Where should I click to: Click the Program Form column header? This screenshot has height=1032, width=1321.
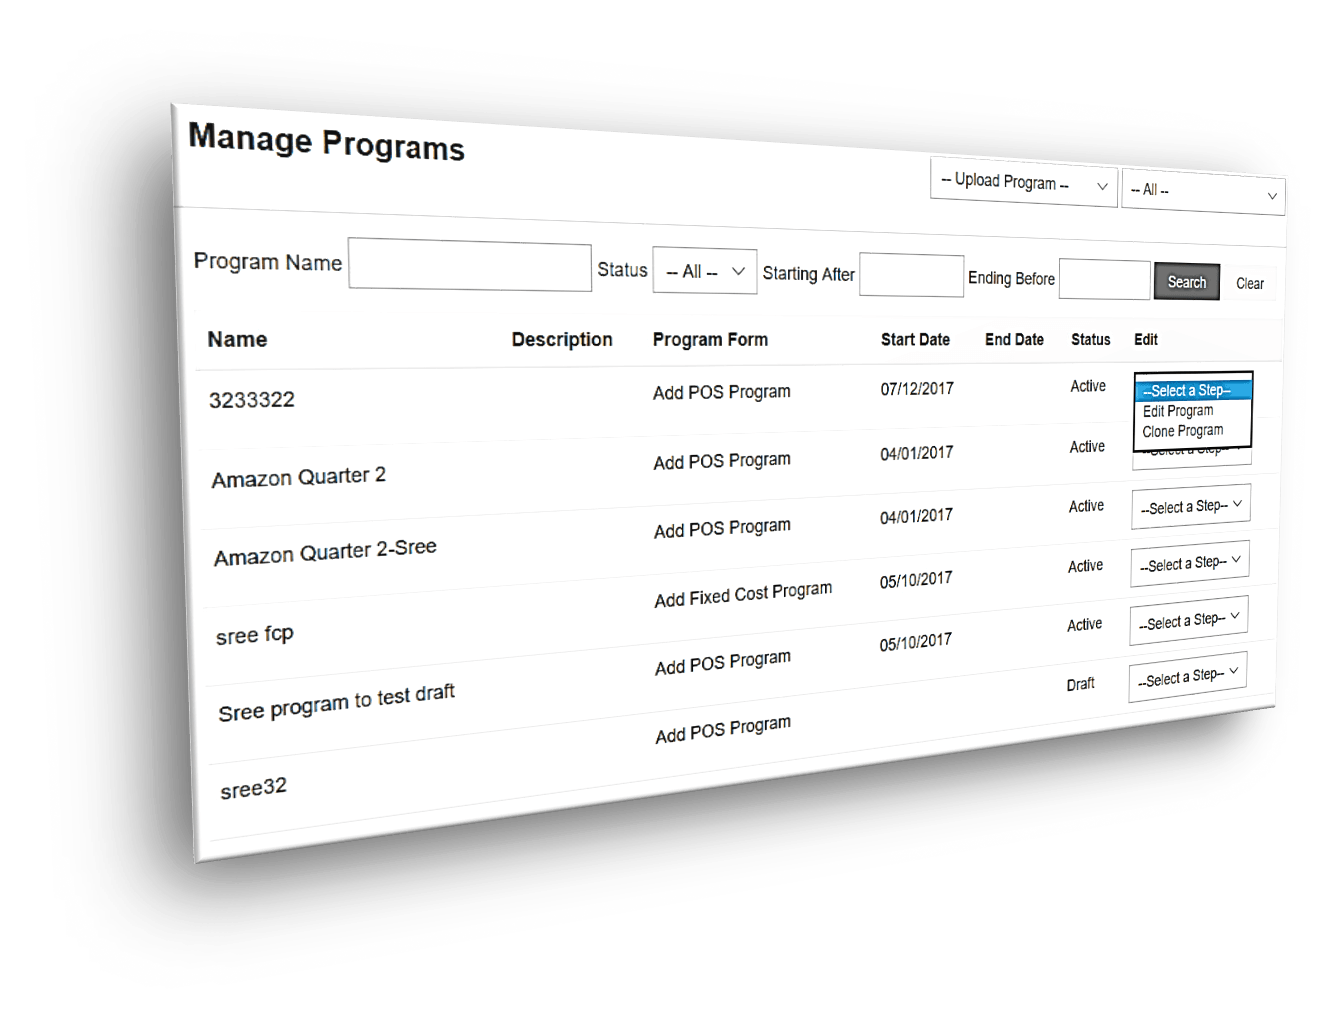click(710, 340)
